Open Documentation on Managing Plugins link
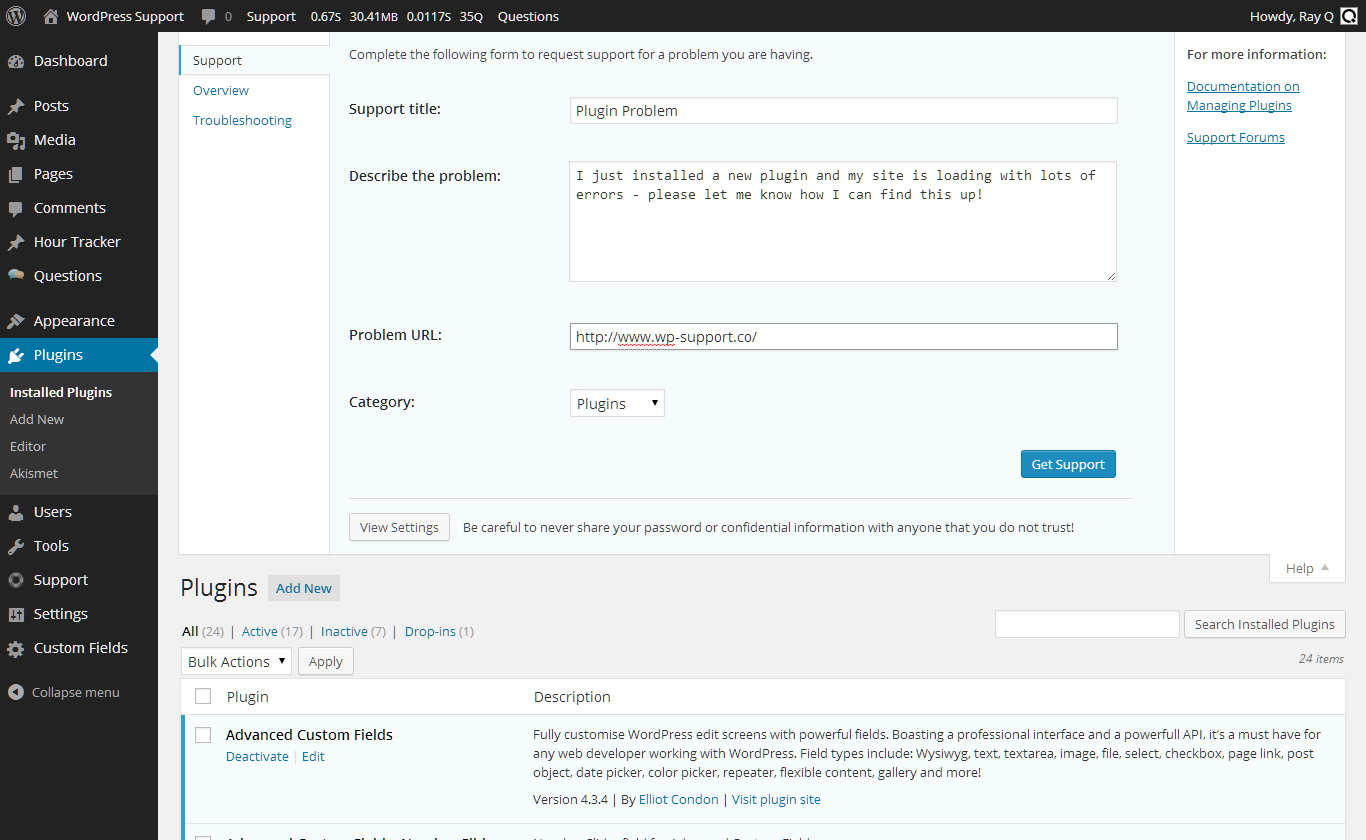 click(x=1243, y=96)
